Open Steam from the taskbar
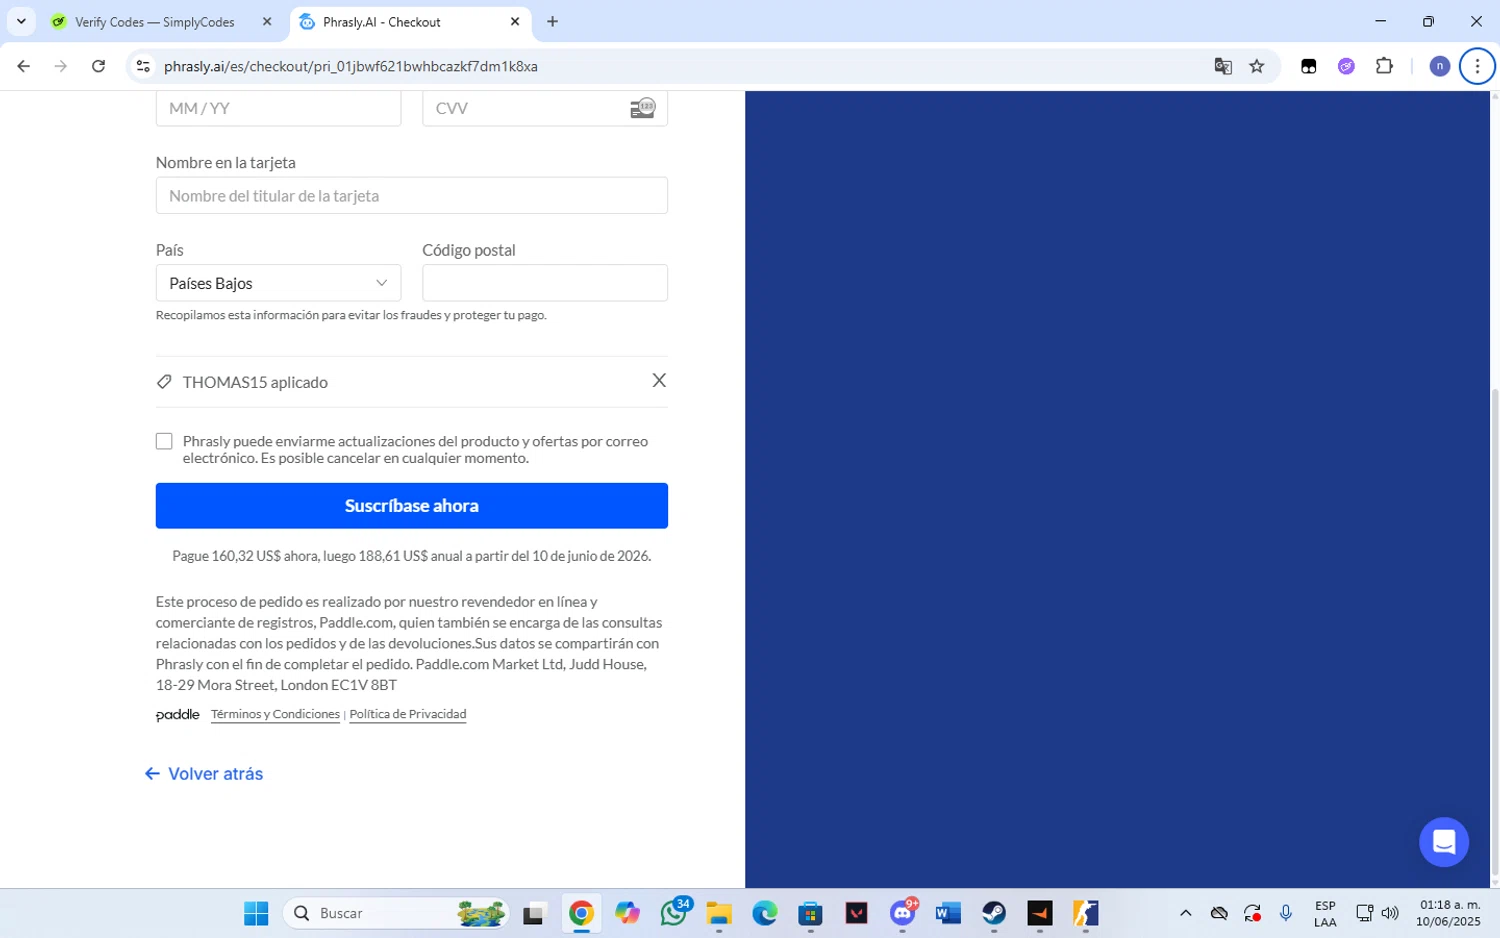 pos(994,913)
